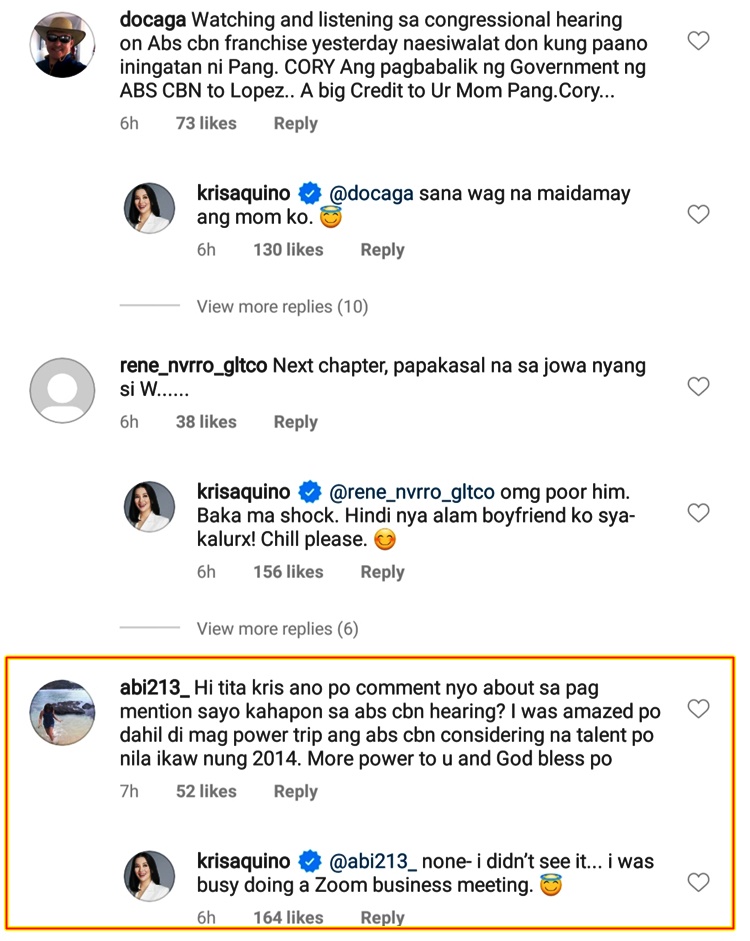The width and height of the screenshot is (750, 941).
Task: Reply to abi213_'s comment
Action: click(x=295, y=791)
